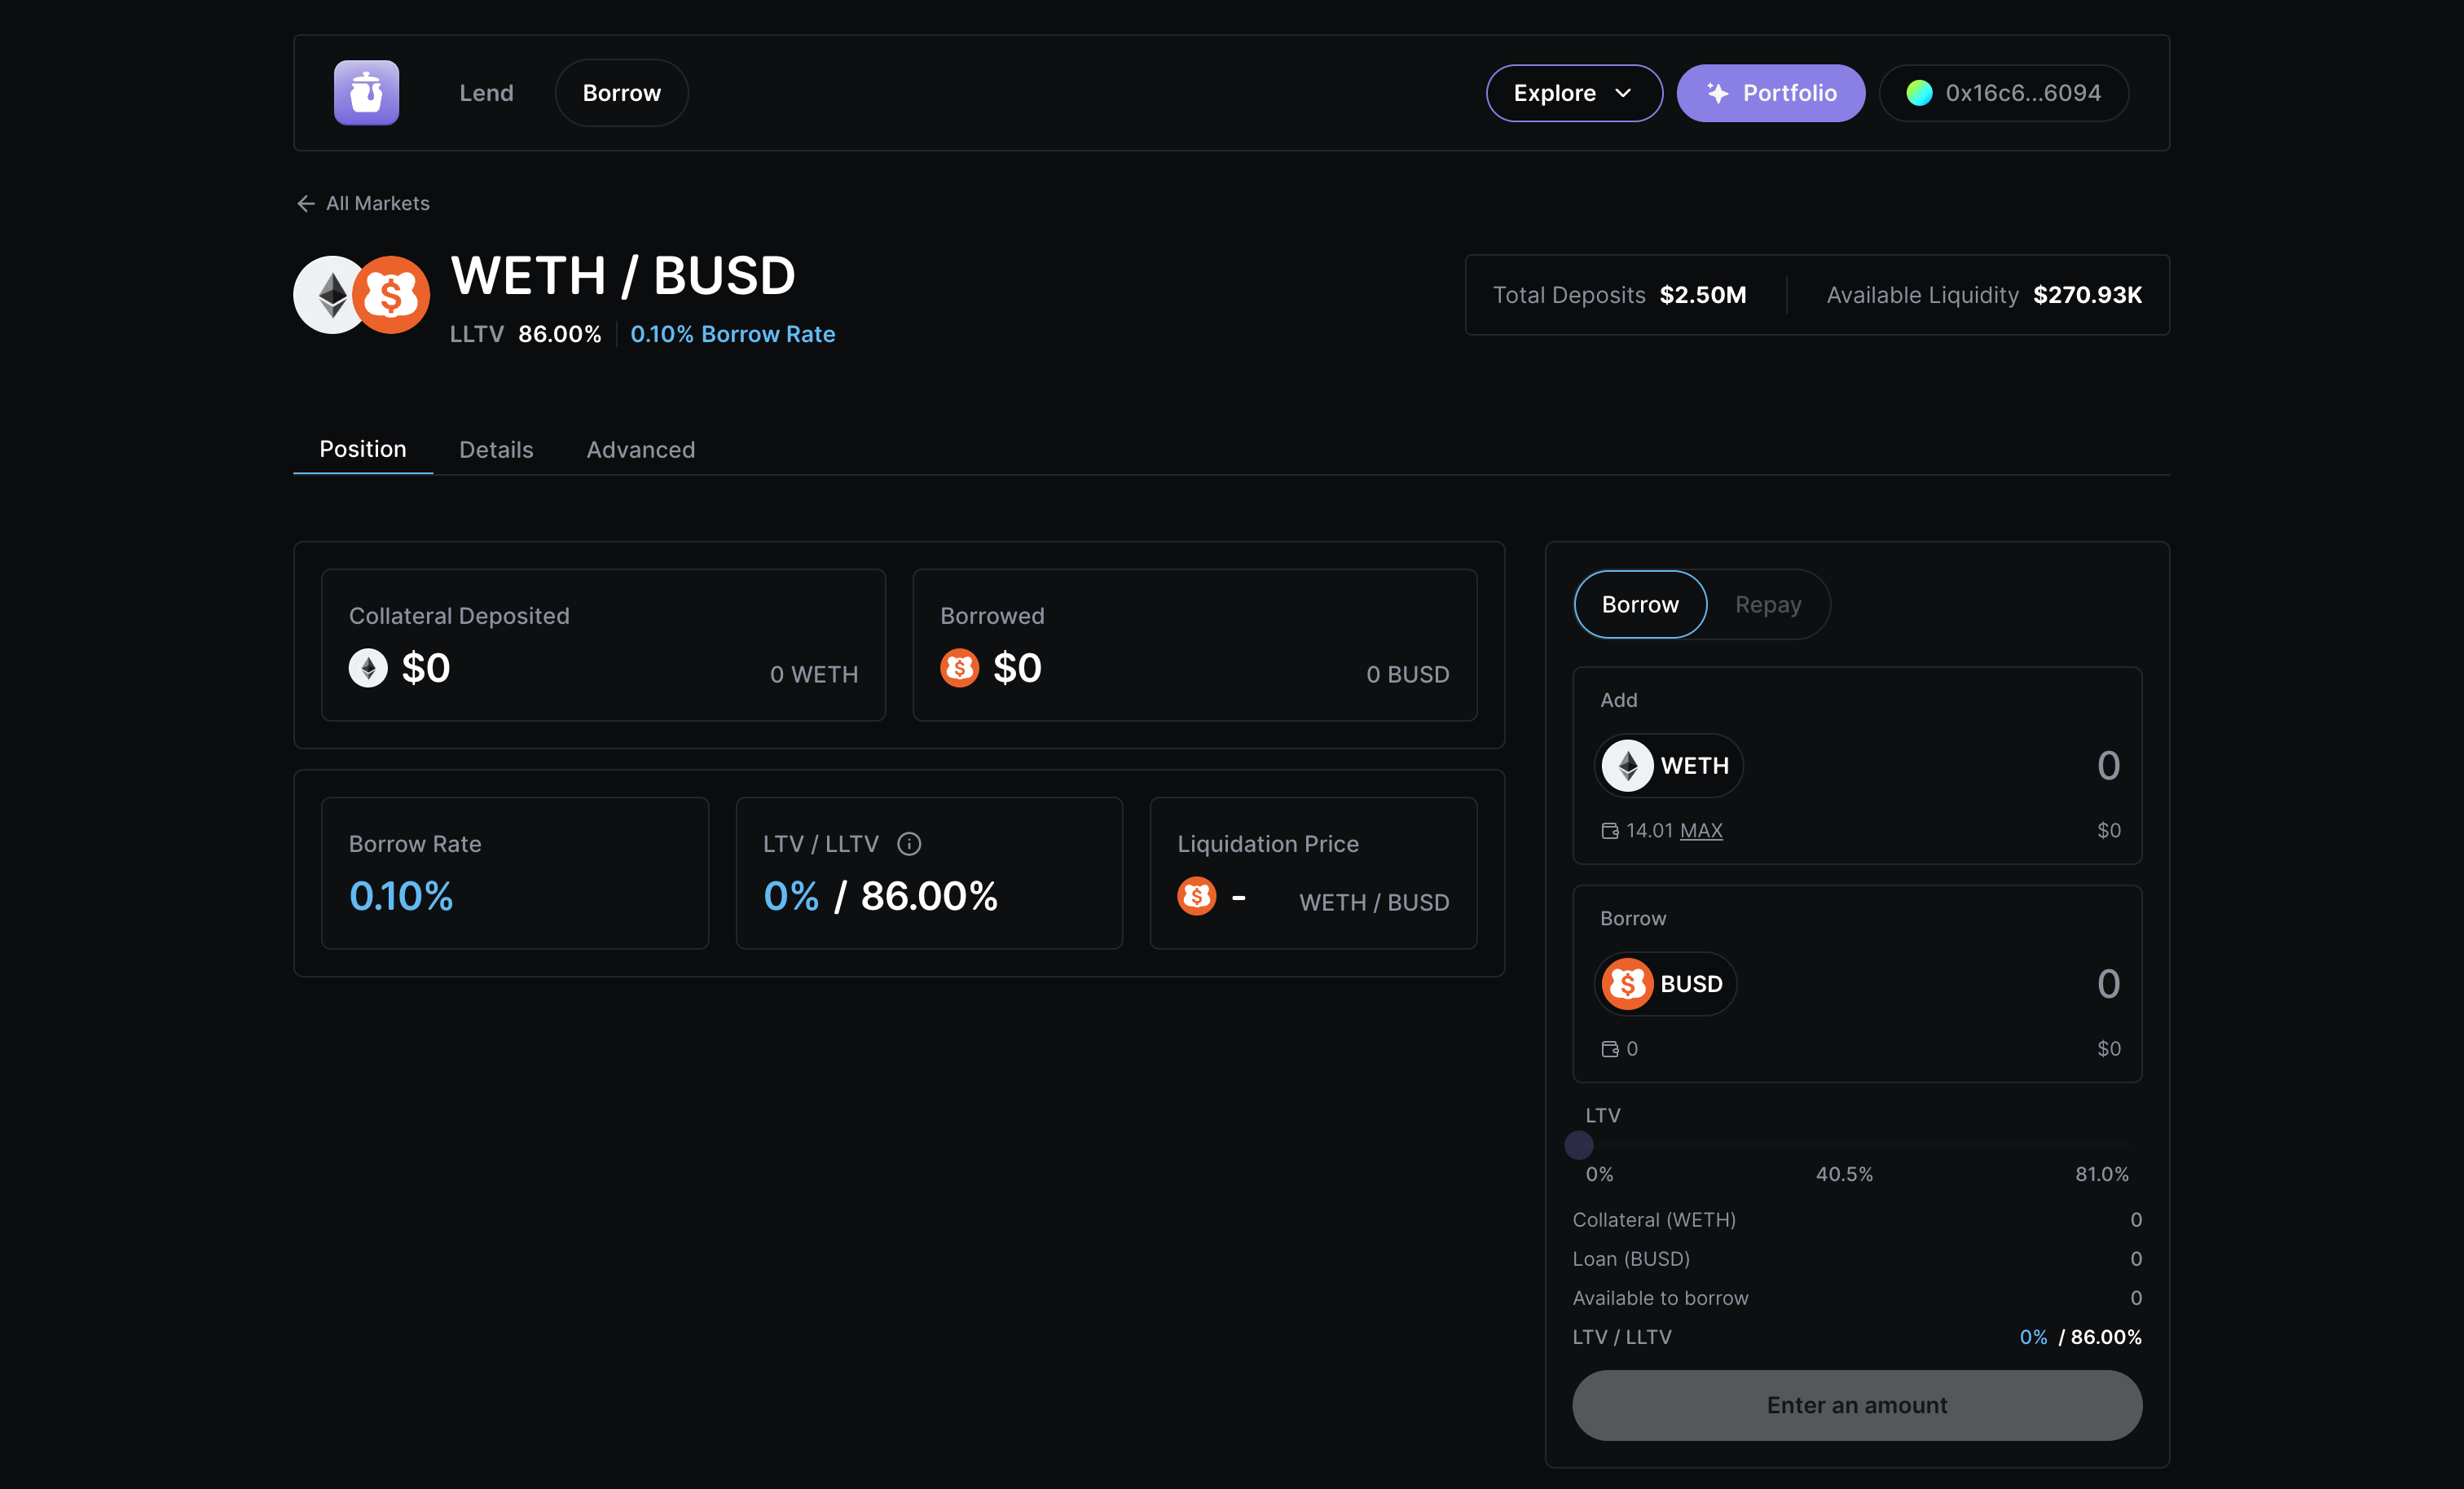Click the LLTV 86.00% label

click(x=525, y=334)
